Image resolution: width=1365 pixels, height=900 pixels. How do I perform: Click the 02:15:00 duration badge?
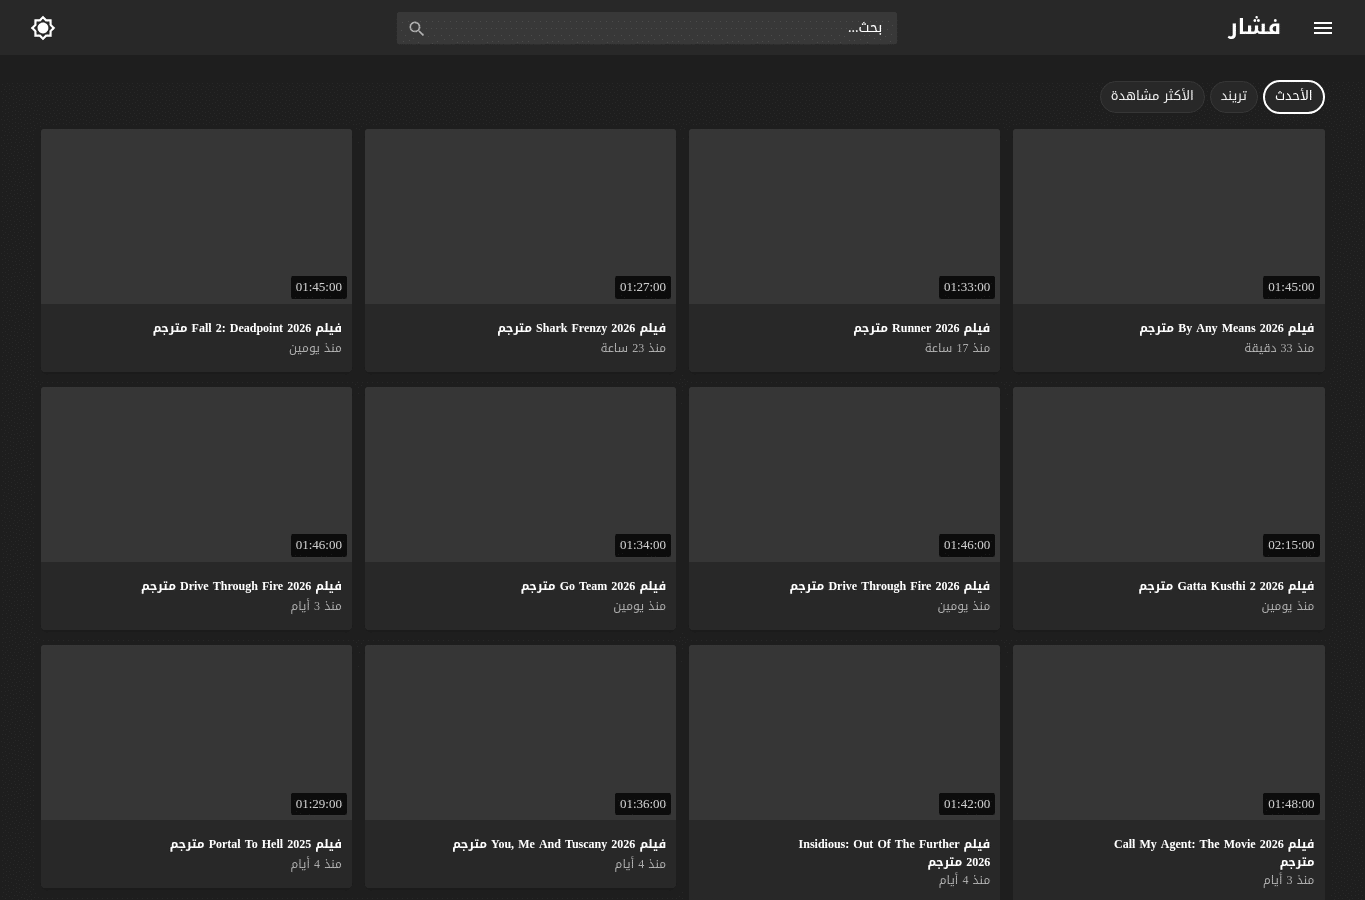point(1291,545)
